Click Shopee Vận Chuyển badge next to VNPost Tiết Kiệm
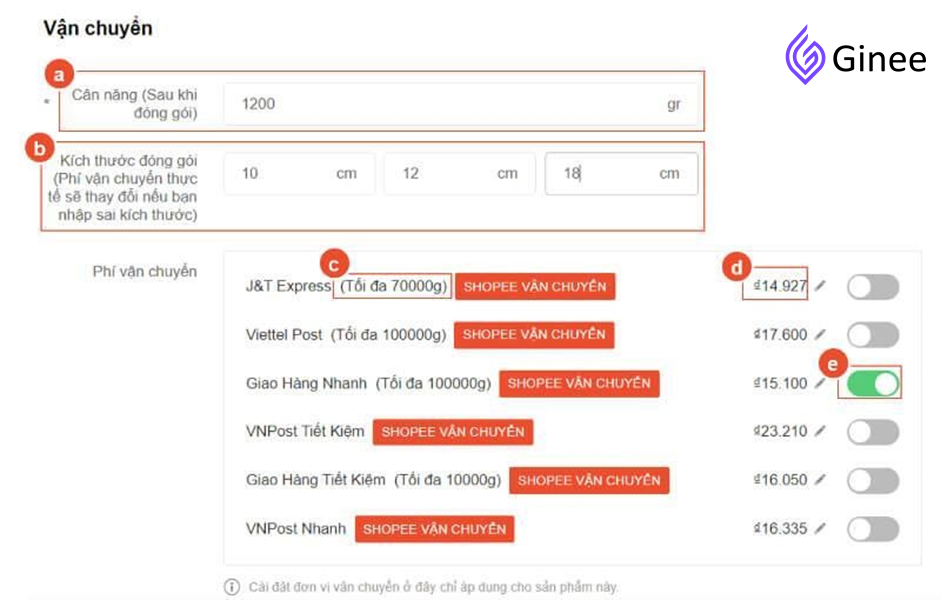The width and height of the screenshot is (941, 600). pos(453,432)
